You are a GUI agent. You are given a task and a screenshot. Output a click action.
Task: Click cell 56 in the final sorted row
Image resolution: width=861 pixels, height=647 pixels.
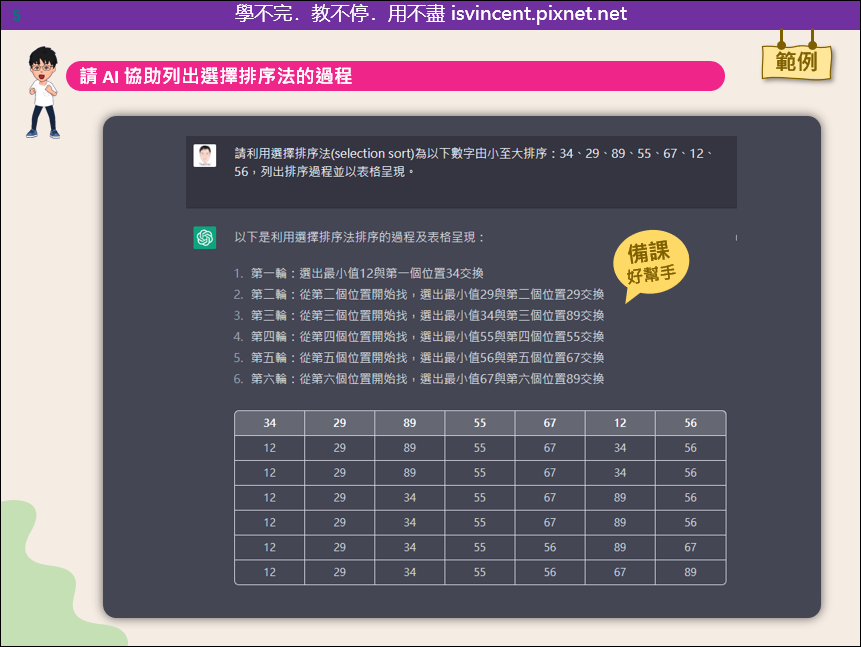[550, 572]
